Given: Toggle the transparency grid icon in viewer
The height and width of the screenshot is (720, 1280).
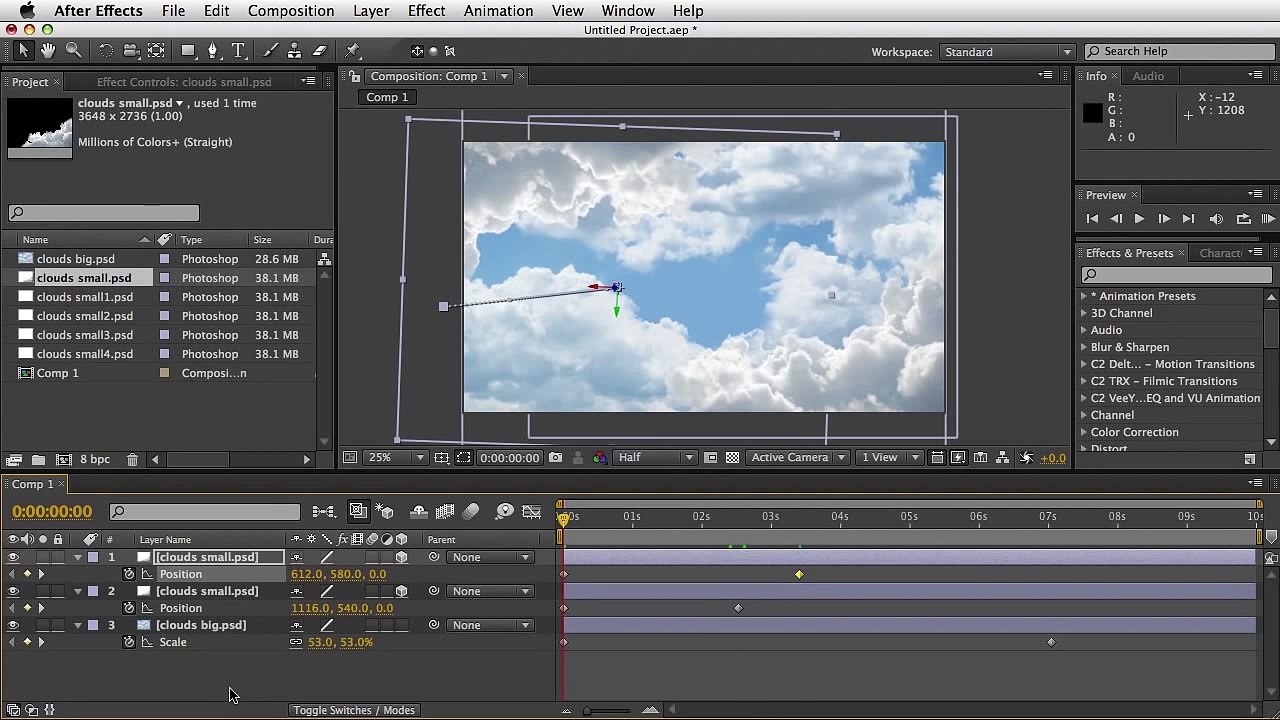Looking at the screenshot, I should [732, 458].
